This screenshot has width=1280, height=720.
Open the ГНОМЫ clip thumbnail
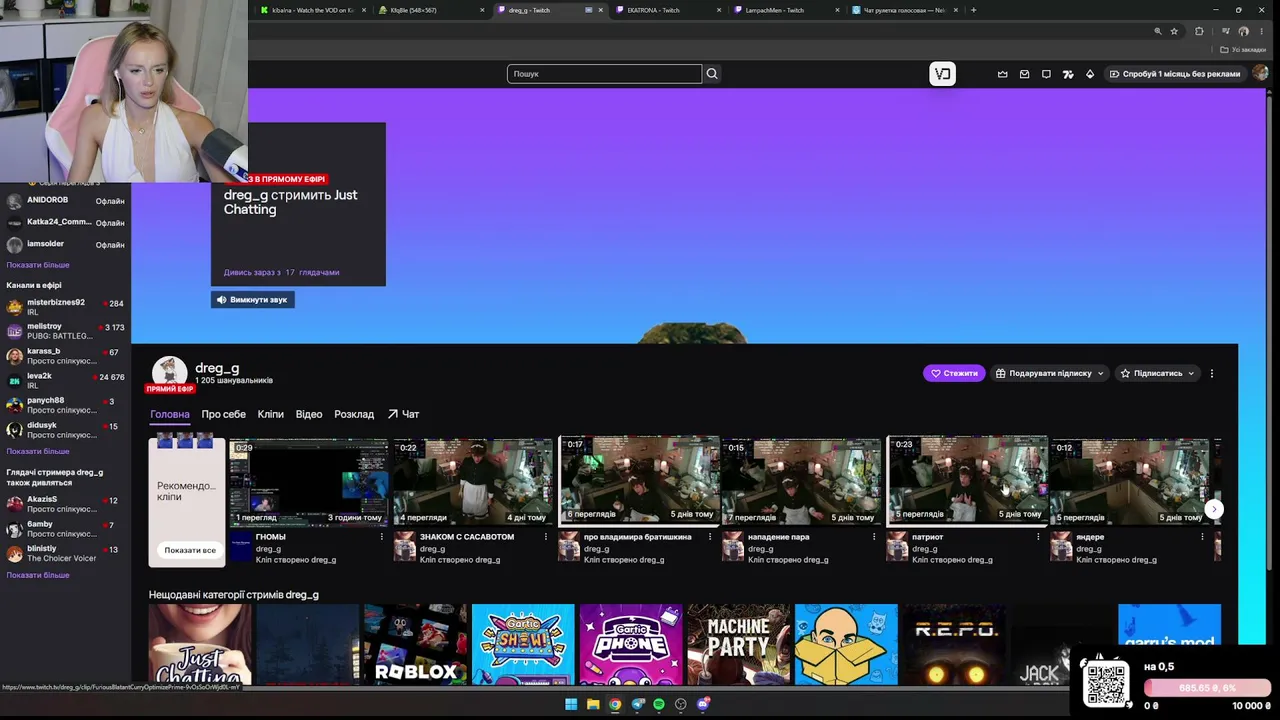[x=308, y=481]
